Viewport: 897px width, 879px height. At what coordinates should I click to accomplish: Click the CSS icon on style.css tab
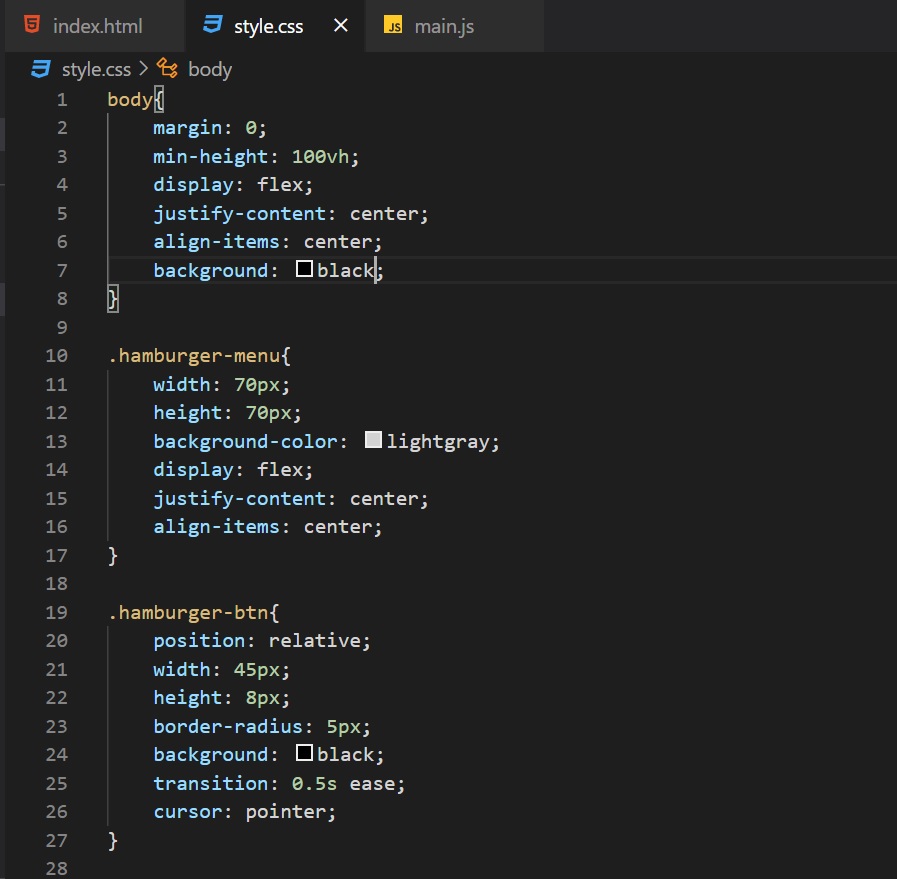coord(213,25)
